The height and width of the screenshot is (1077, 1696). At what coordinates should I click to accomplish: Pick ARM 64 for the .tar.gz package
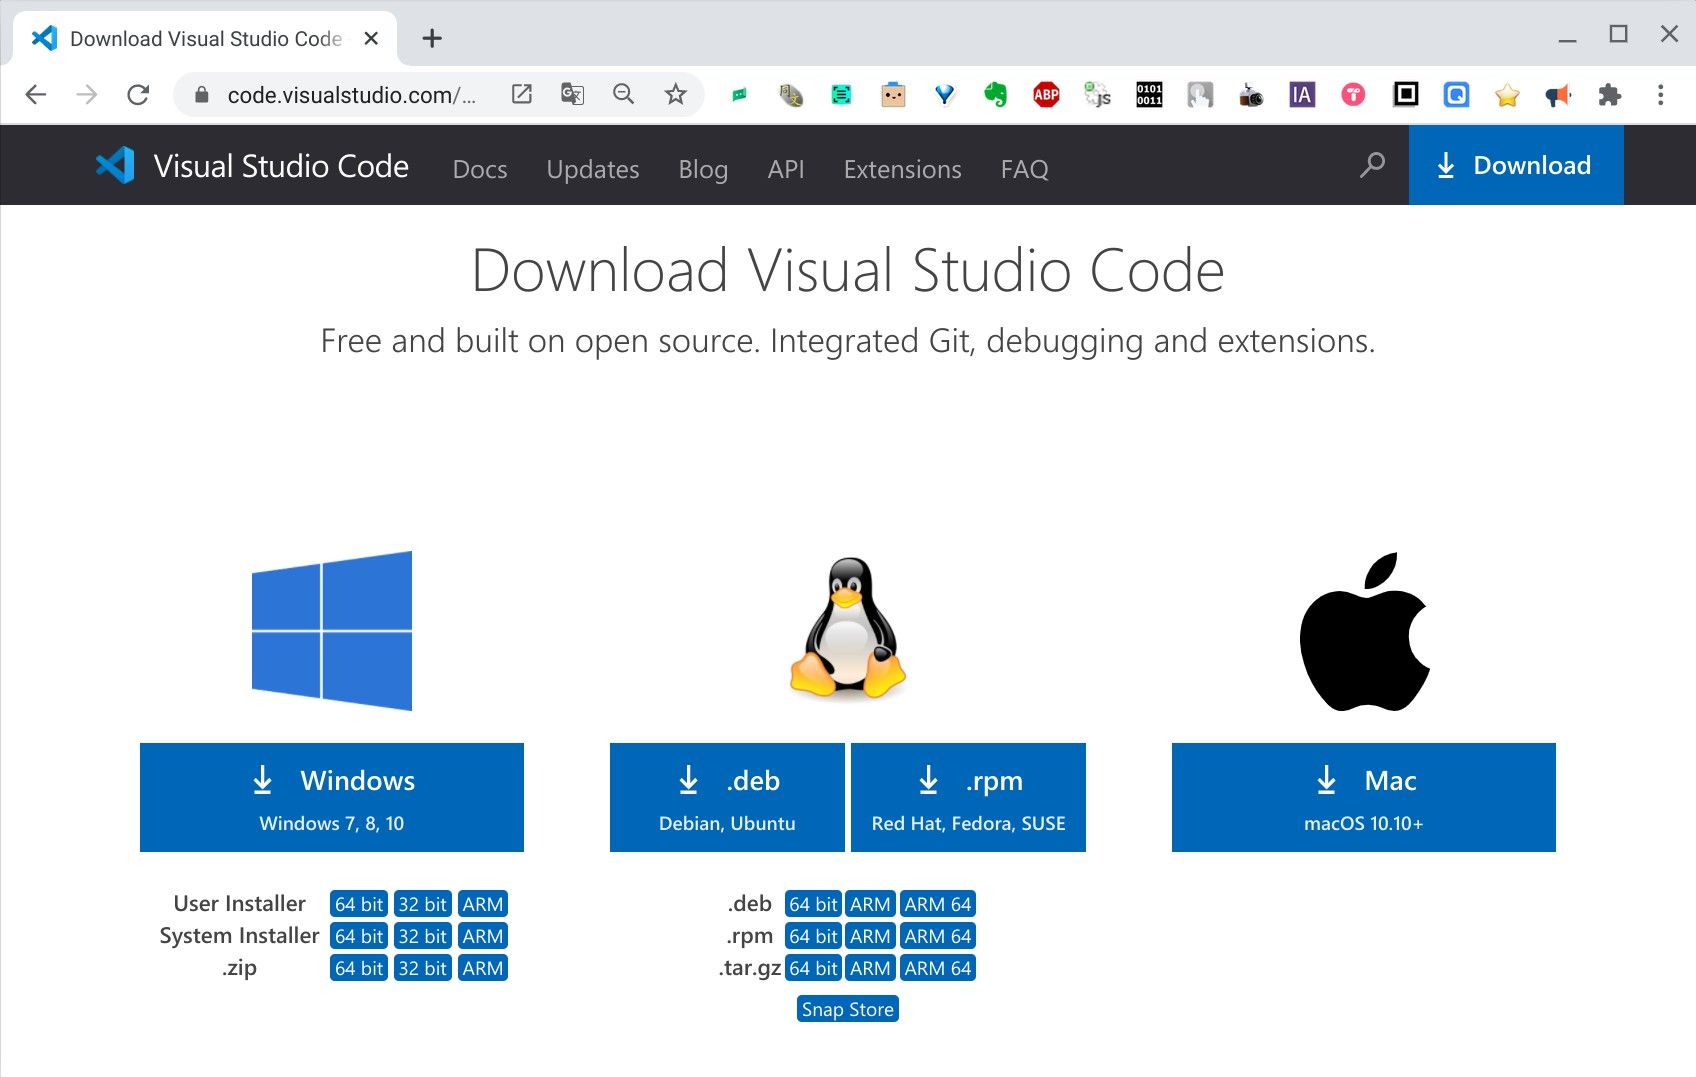[937, 968]
